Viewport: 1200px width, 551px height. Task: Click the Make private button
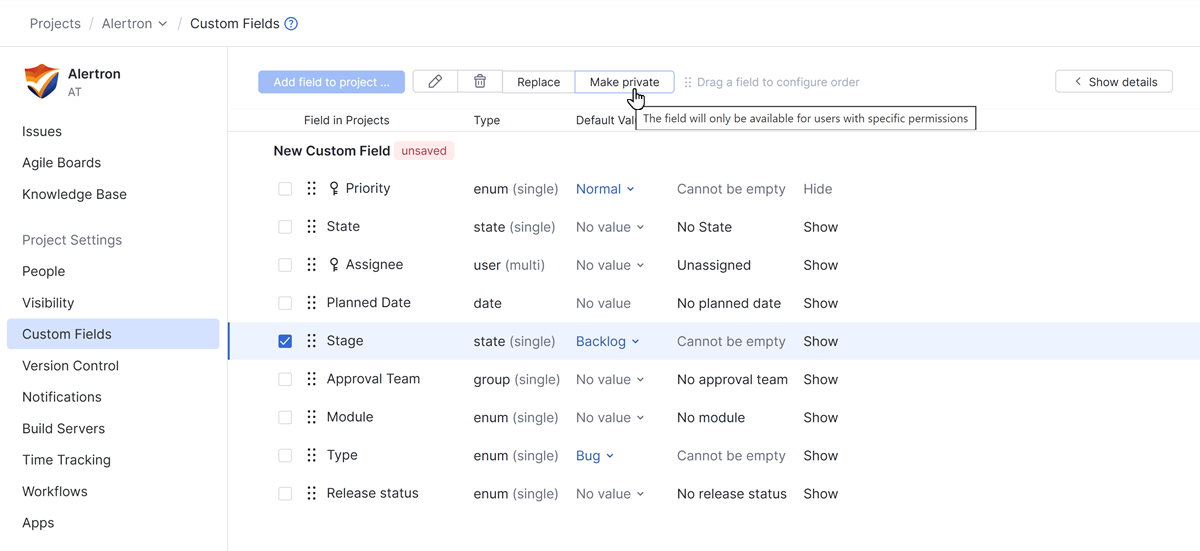point(624,82)
